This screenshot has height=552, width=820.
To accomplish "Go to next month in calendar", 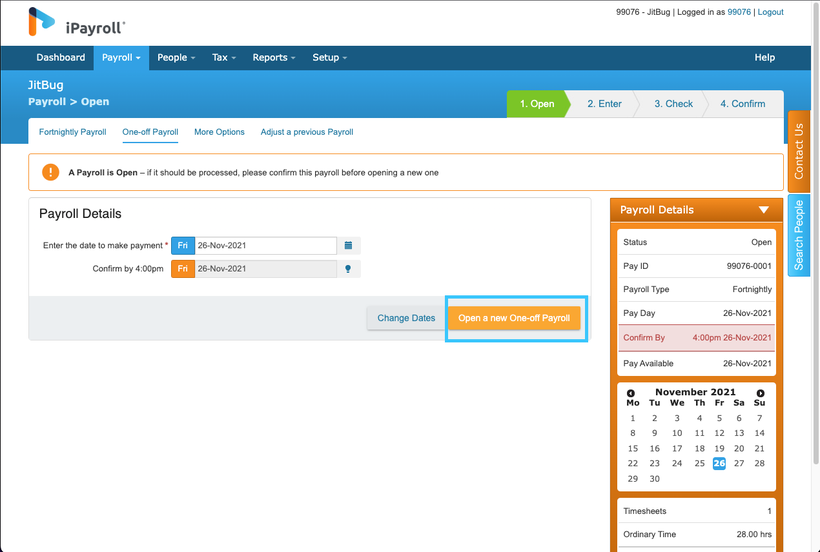I will [760, 393].
